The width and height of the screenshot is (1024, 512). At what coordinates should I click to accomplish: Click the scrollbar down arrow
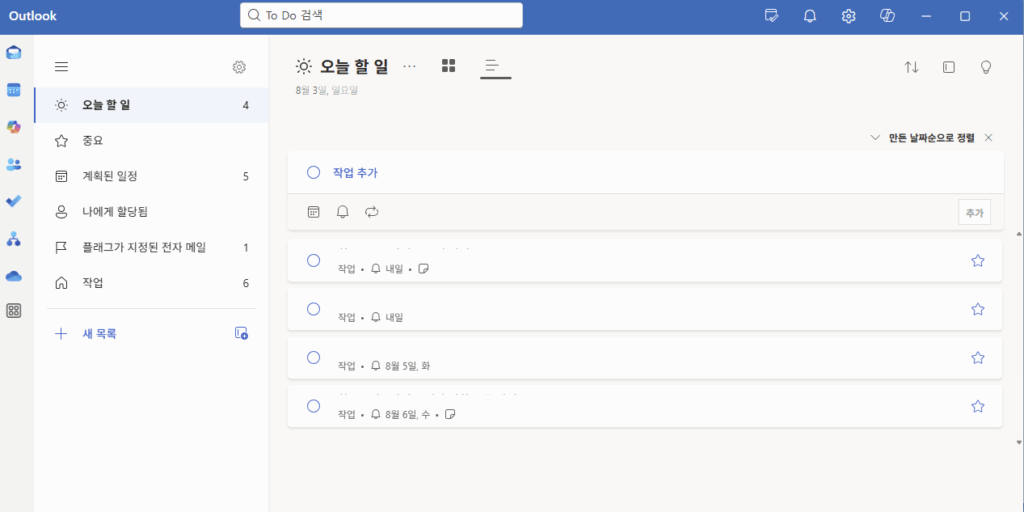tap(1019, 442)
